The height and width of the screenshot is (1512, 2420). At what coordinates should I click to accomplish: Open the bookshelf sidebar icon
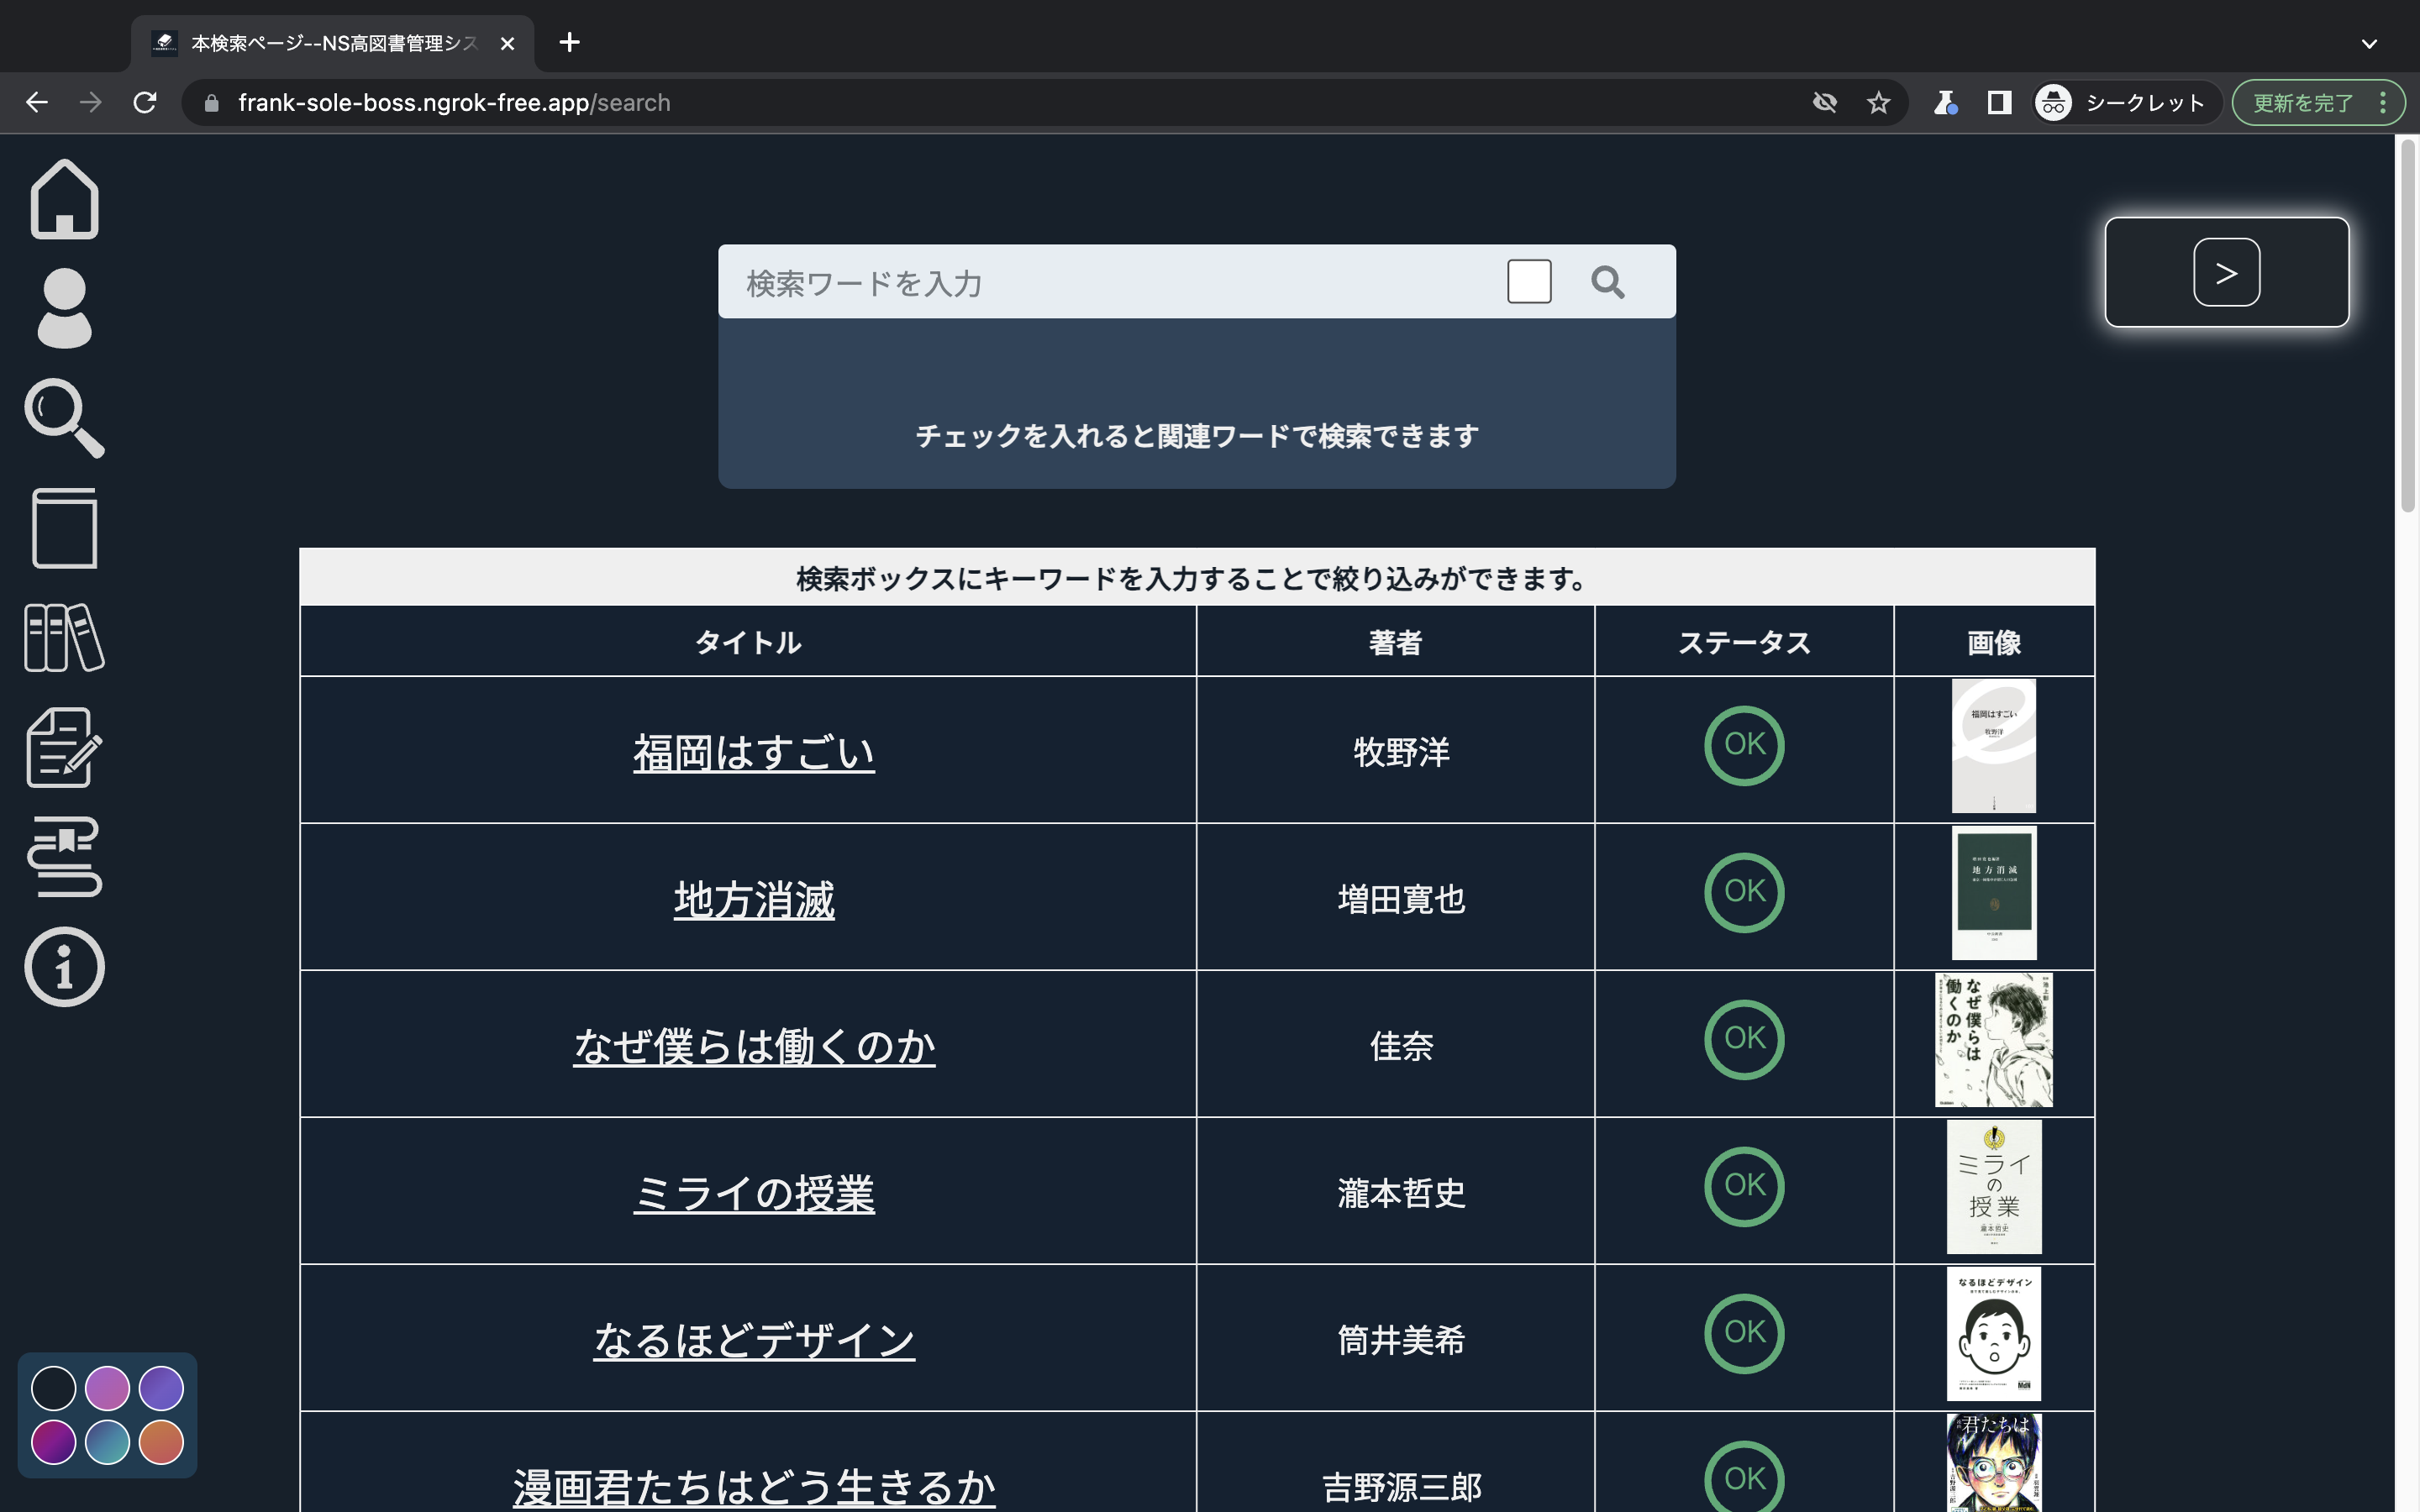[x=64, y=637]
